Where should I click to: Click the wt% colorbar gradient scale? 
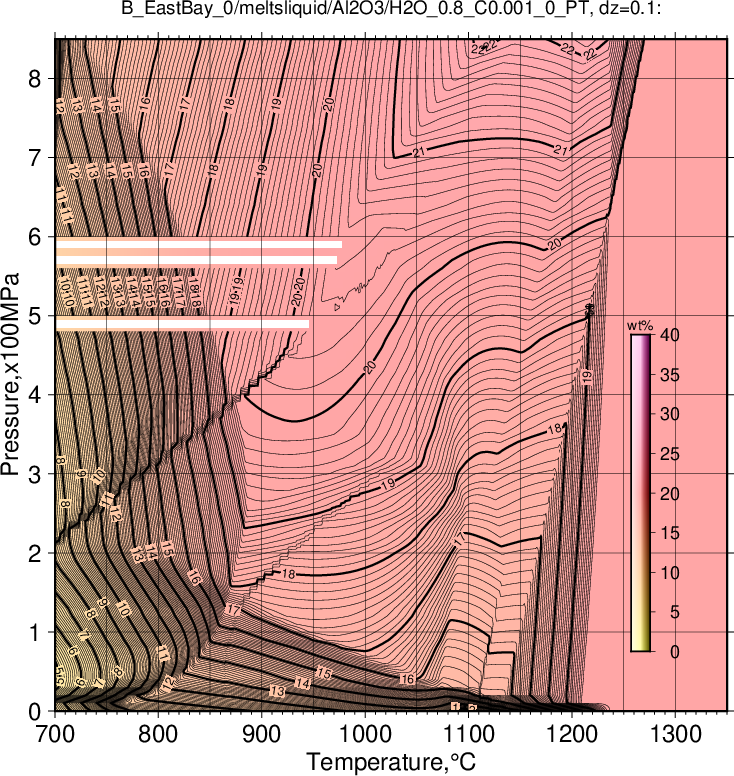[640, 493]
